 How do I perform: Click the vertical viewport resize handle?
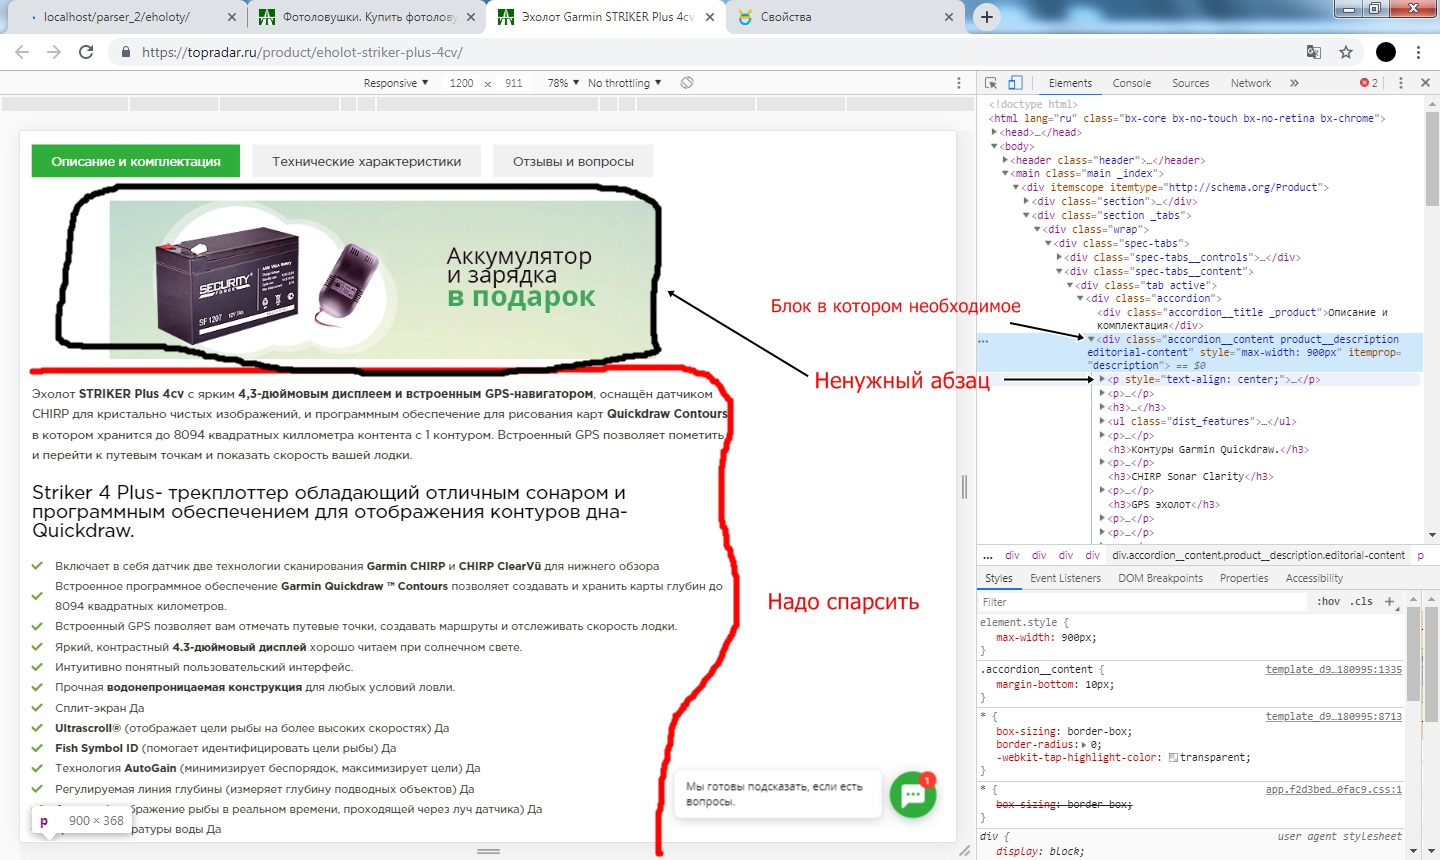[x=964, y=487]
